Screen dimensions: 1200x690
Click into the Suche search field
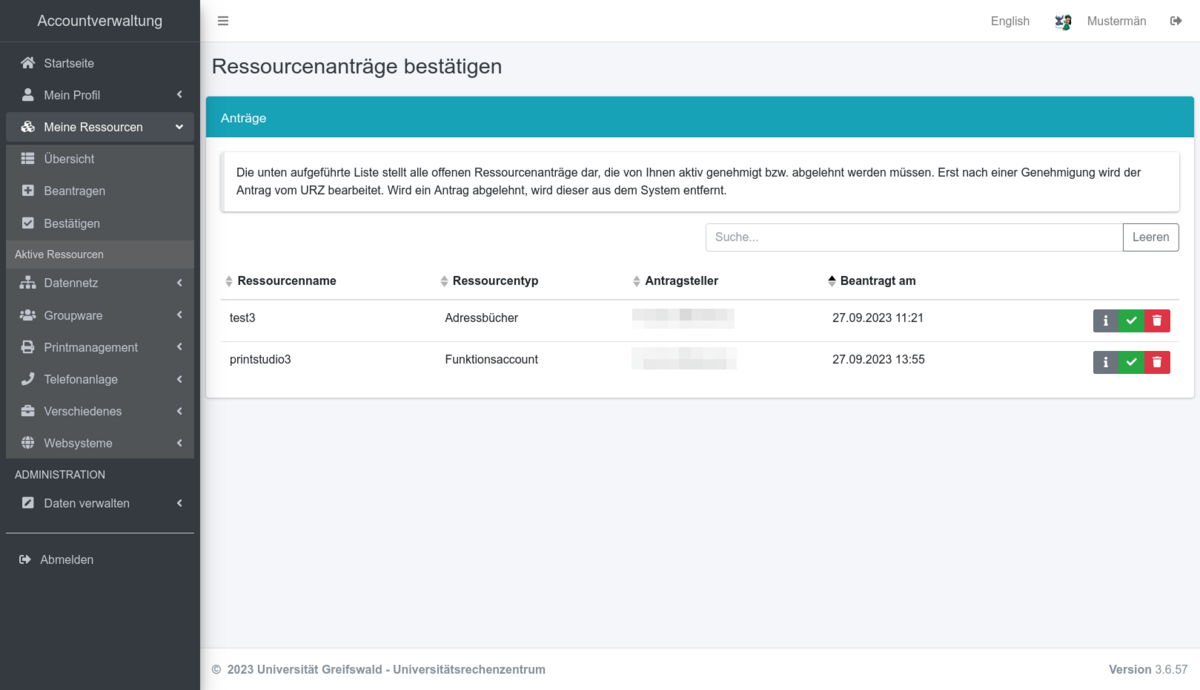coord(913,237)
